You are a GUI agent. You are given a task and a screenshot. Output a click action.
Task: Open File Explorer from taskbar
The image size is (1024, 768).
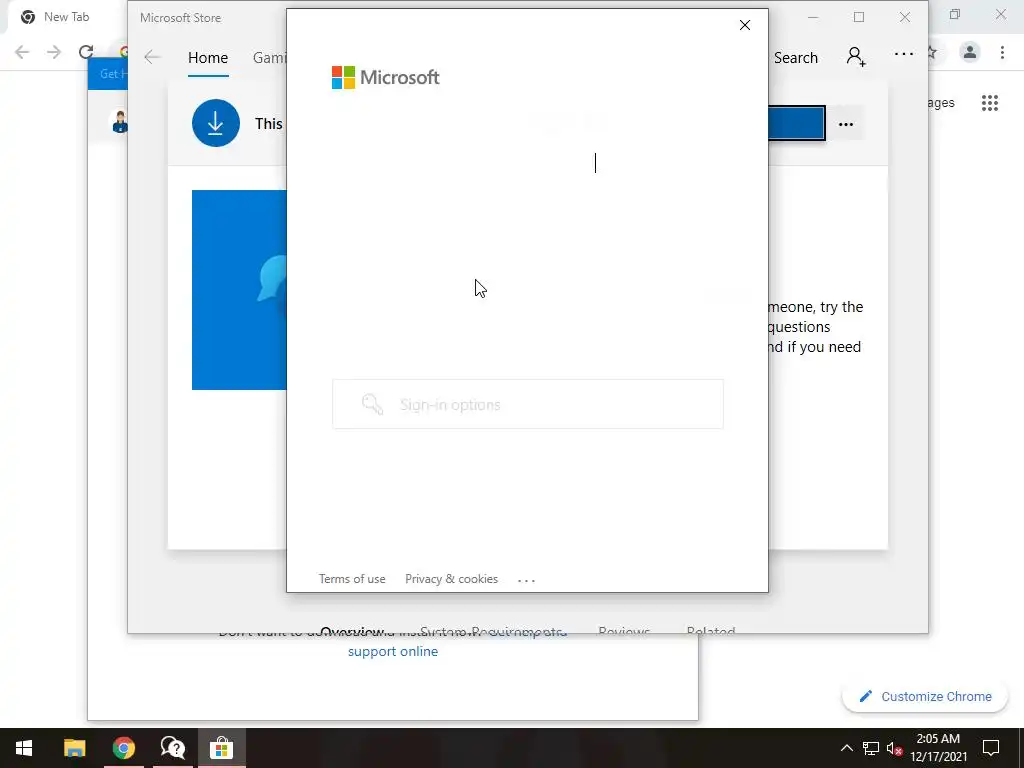coord(74,748)
